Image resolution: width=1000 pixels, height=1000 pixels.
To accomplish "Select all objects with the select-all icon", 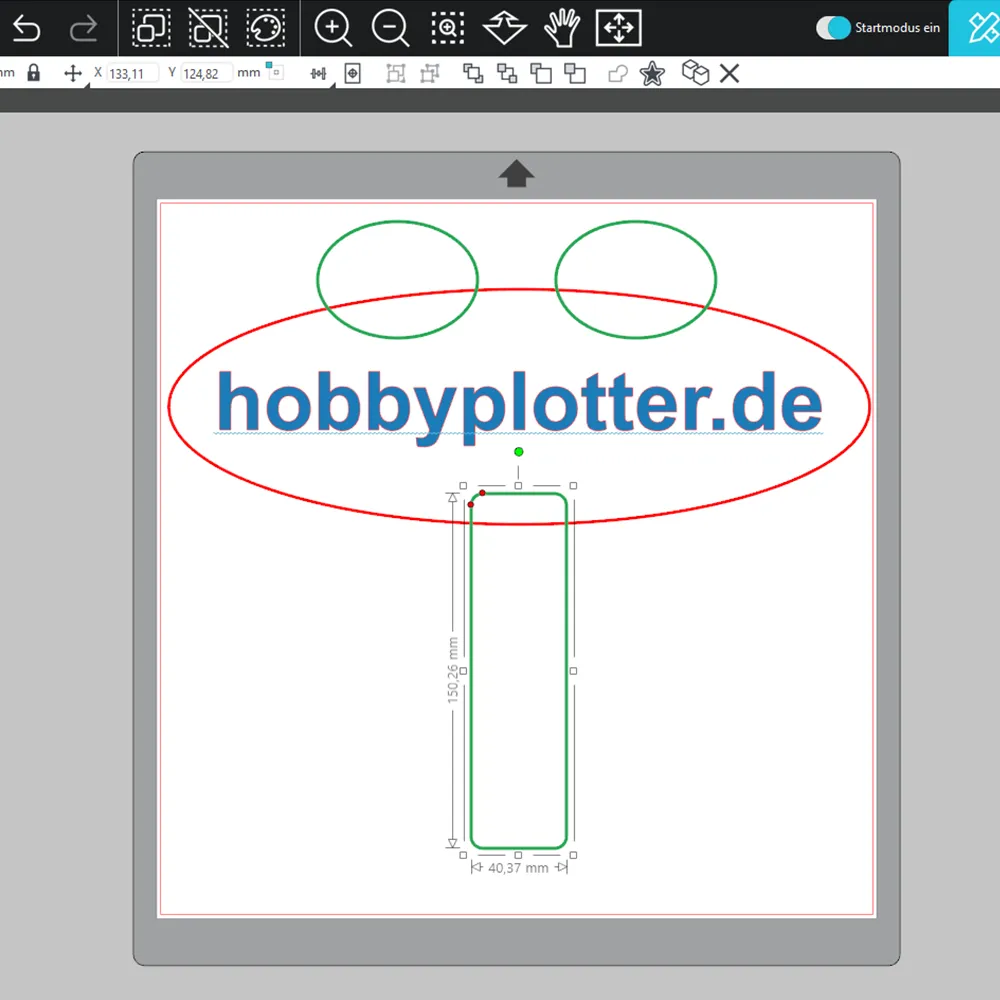I will [x=151, y=28].
